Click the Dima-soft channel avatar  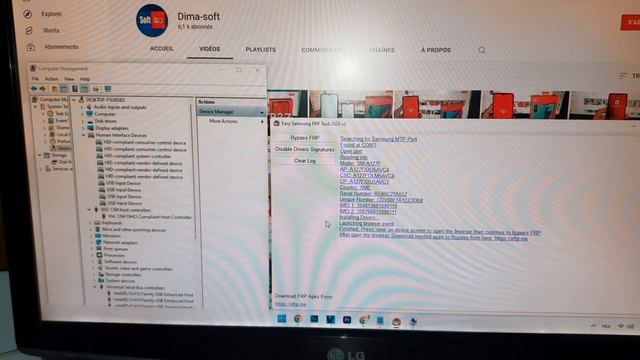[x=152, y=20]
